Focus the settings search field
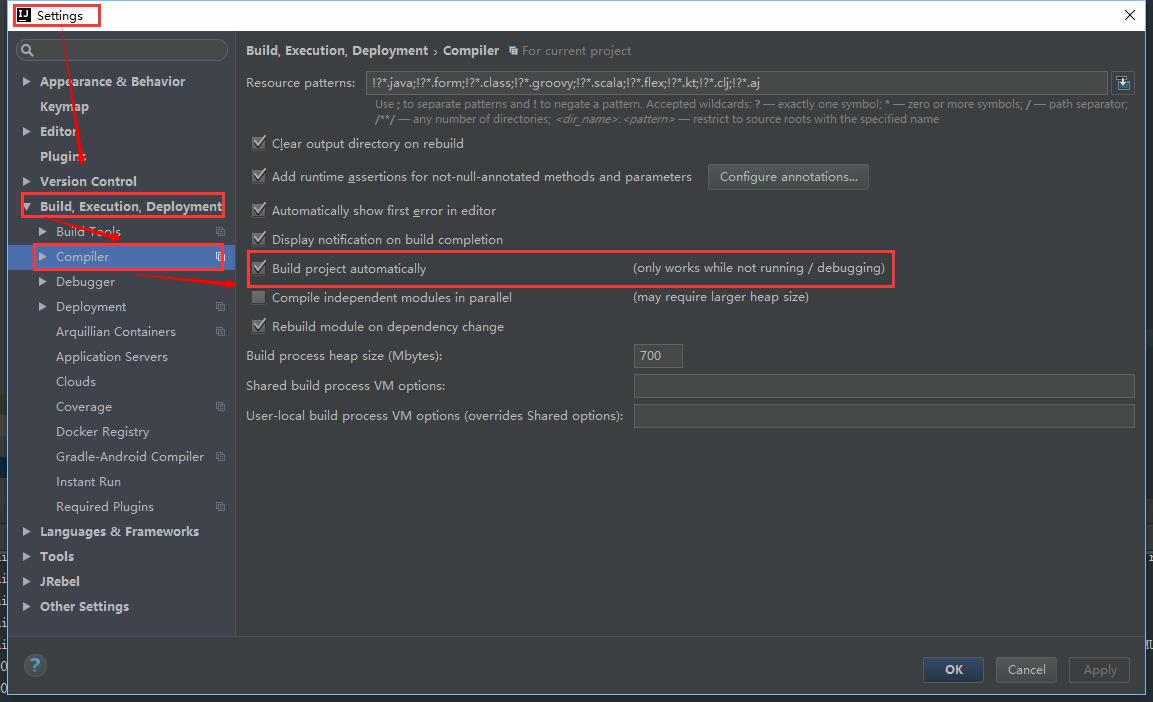This screenshot has width=1153, height=702. [x=122, y=50]
